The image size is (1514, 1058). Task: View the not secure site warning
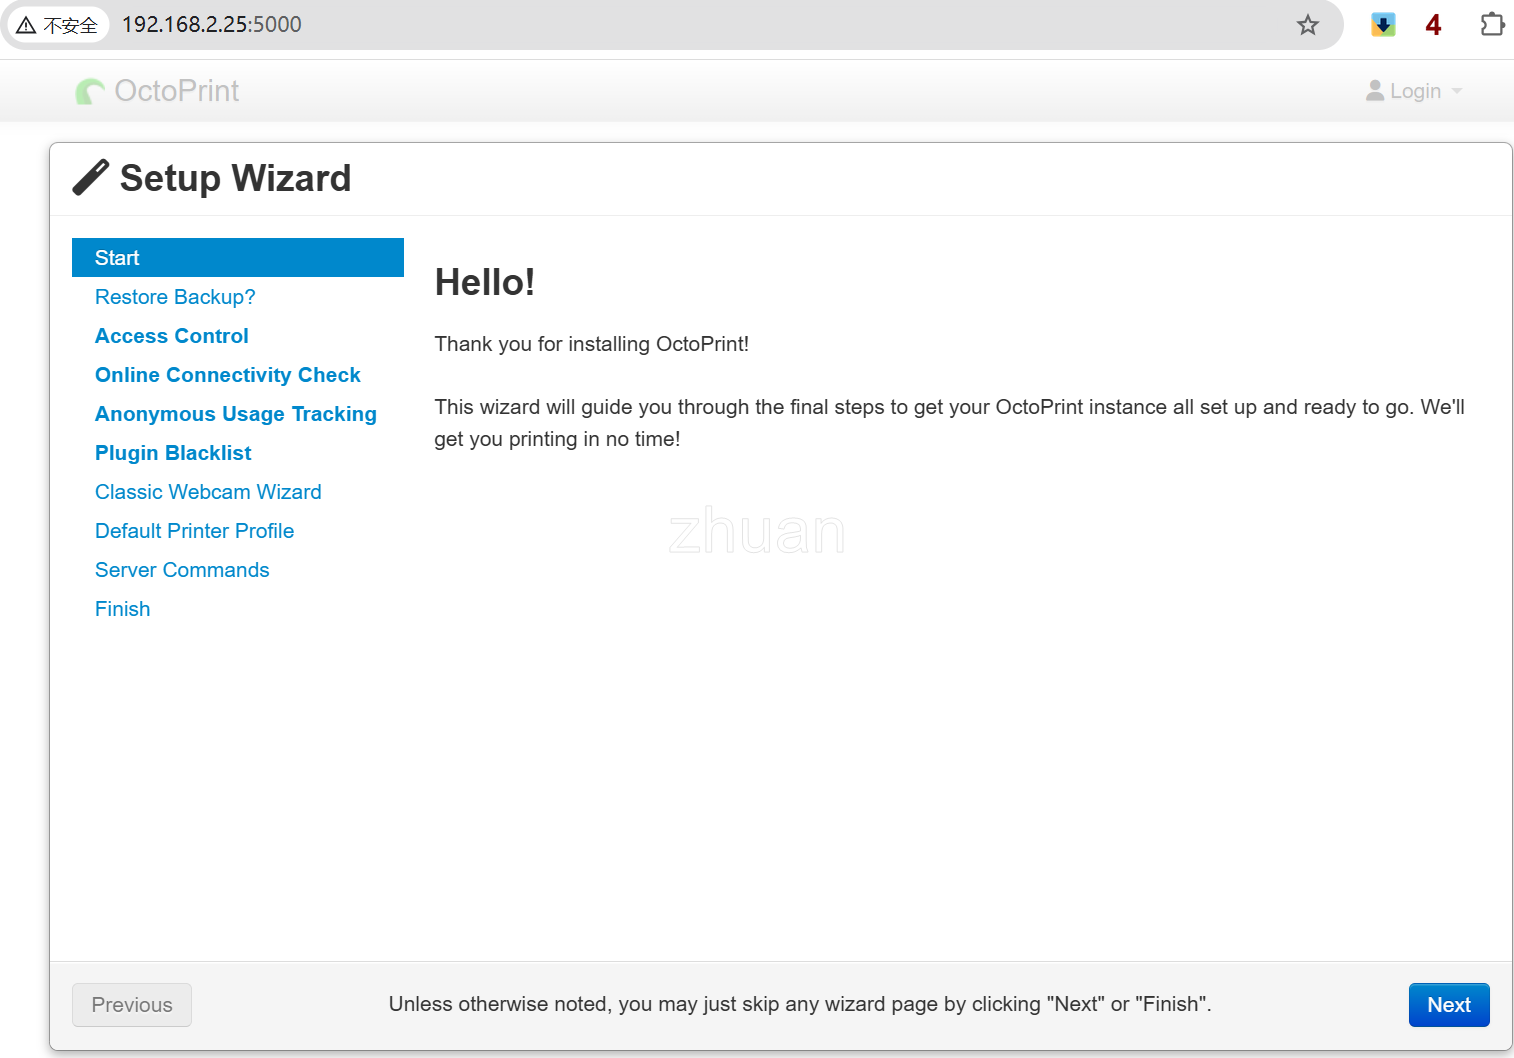point(57,25)
